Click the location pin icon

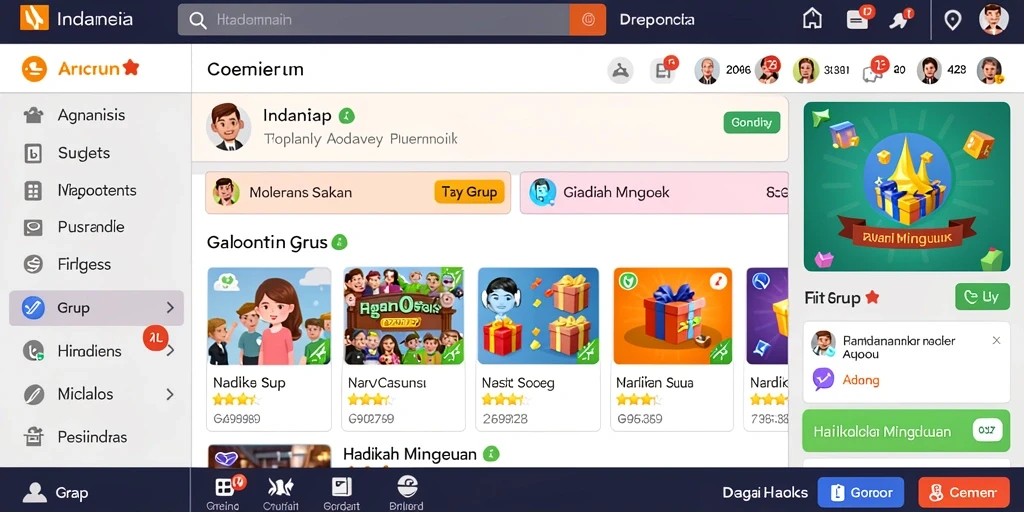pos(953,20)
